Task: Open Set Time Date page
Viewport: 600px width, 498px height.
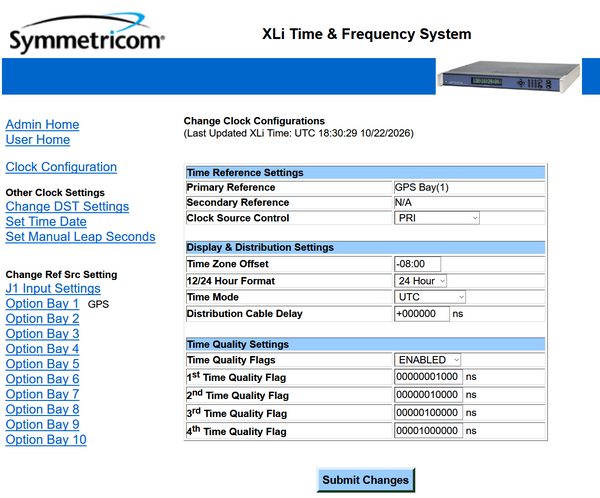Action: tap(46, 222)
